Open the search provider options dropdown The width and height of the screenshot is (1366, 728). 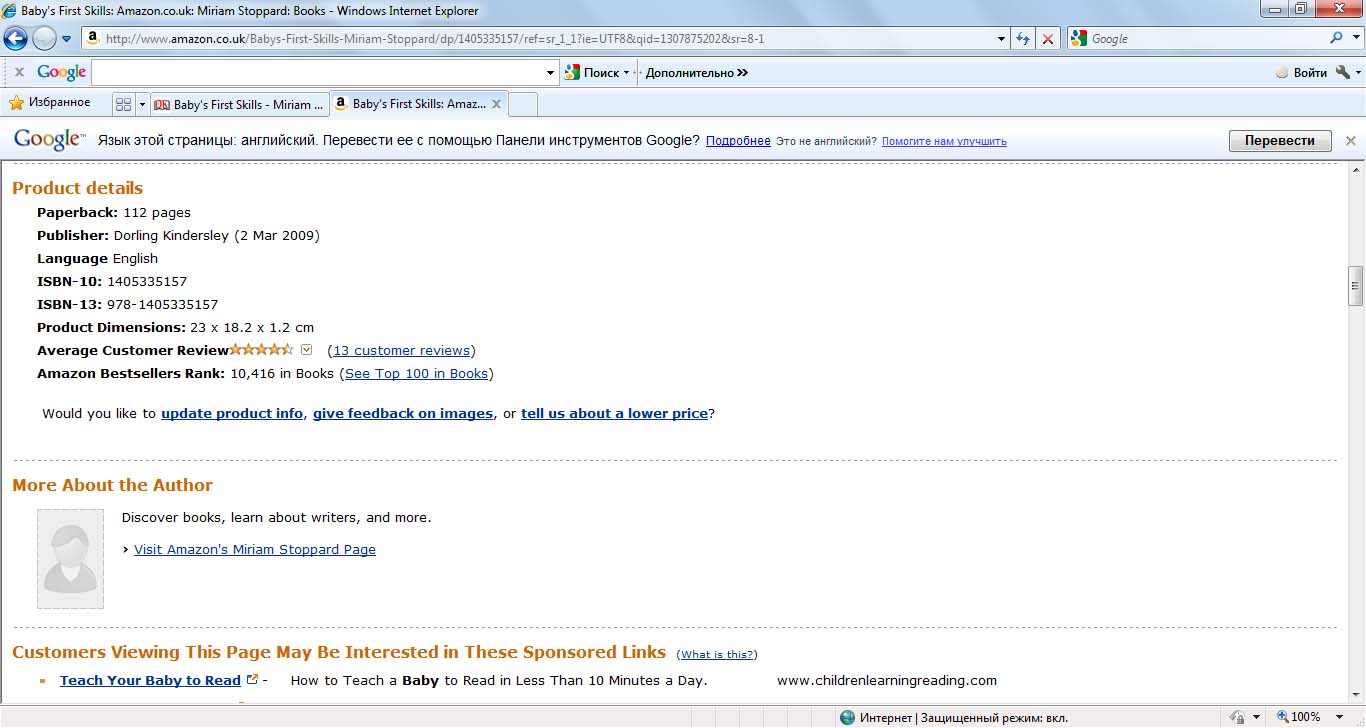point(1354,39)
